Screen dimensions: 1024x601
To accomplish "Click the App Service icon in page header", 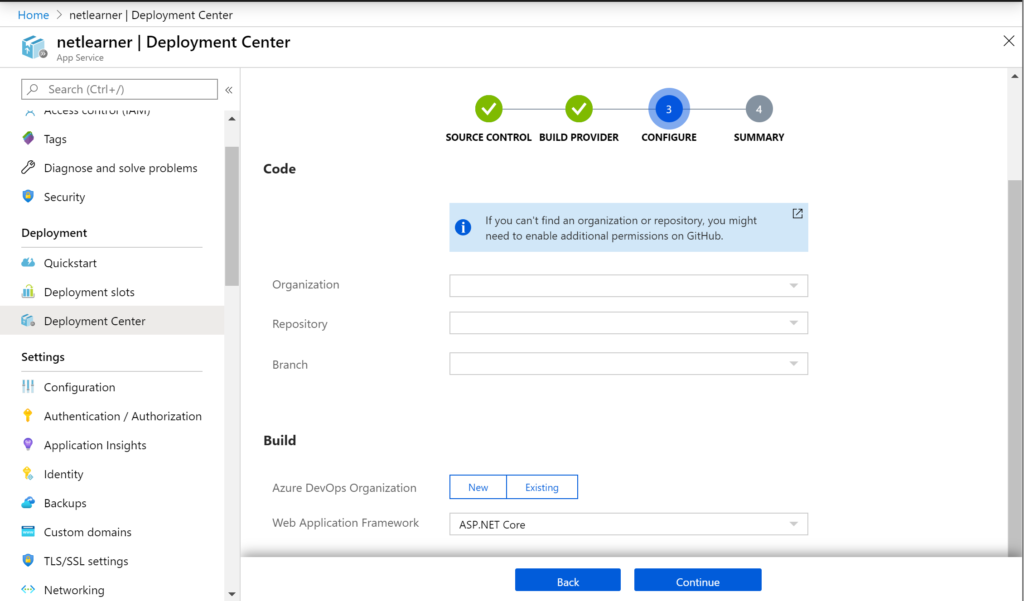I will point(34,48).
